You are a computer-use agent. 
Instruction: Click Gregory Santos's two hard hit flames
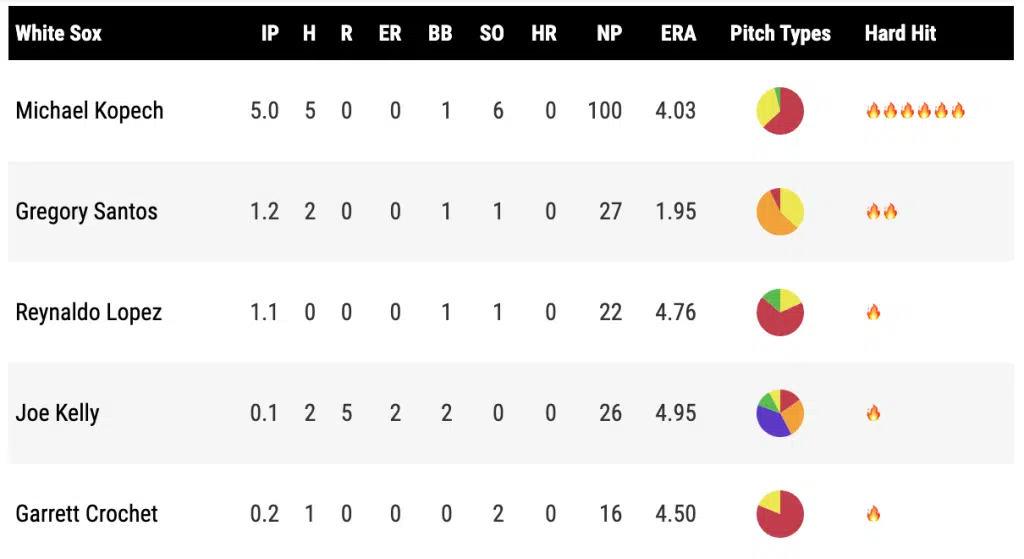pos(881,212)
